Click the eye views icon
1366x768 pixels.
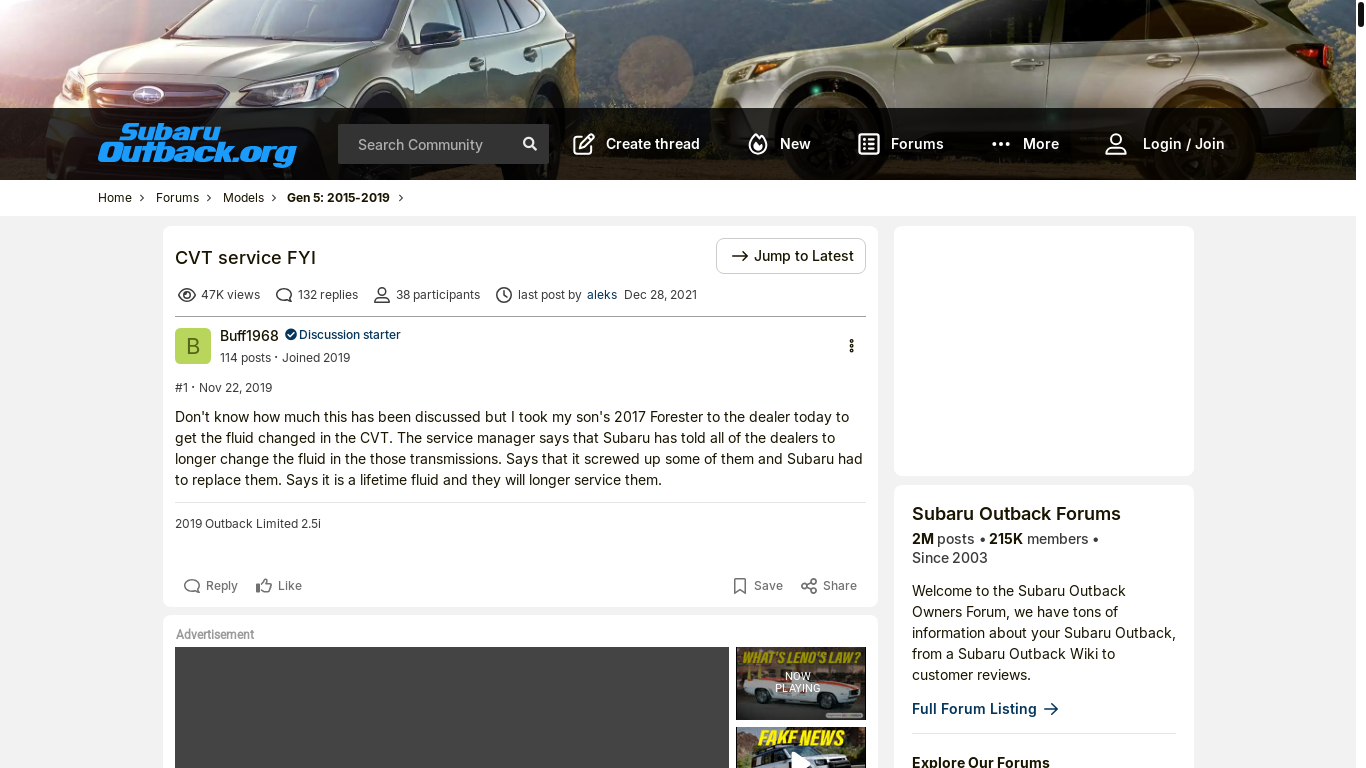click(x=187, y=295)
